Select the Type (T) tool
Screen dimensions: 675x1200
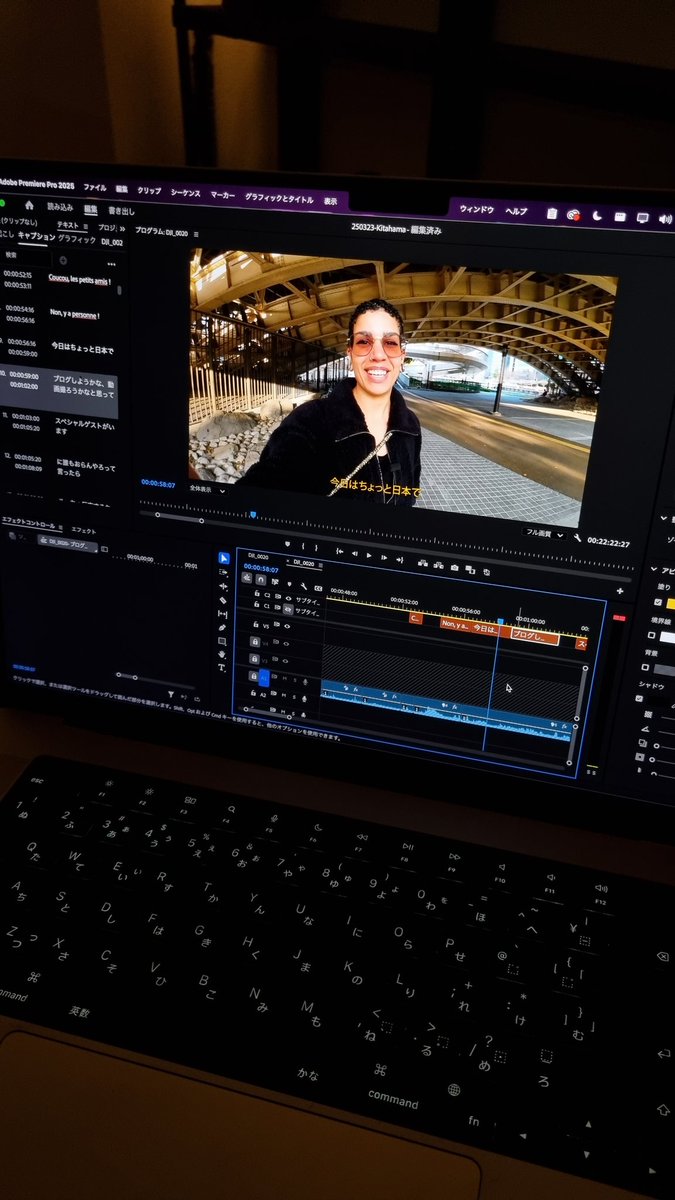223,667
